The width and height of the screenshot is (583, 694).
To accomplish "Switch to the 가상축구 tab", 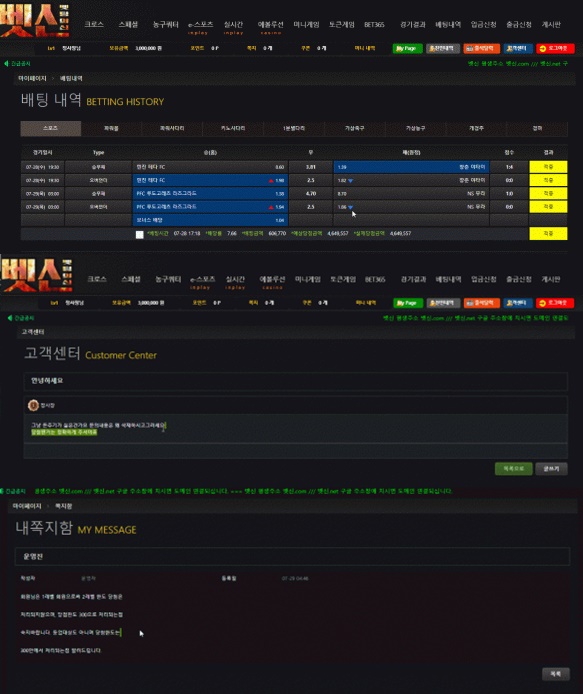I will (355, 128).
